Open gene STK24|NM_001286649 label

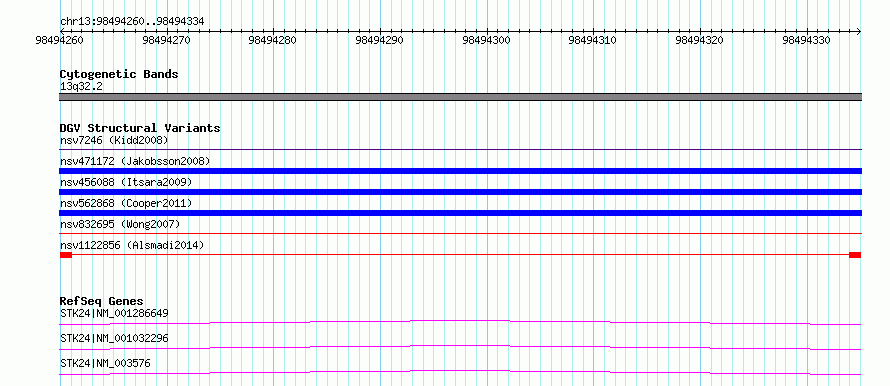114,313
